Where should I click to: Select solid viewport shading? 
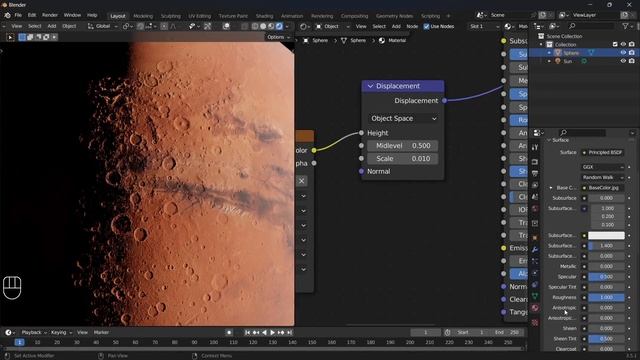tap(263, 26)
